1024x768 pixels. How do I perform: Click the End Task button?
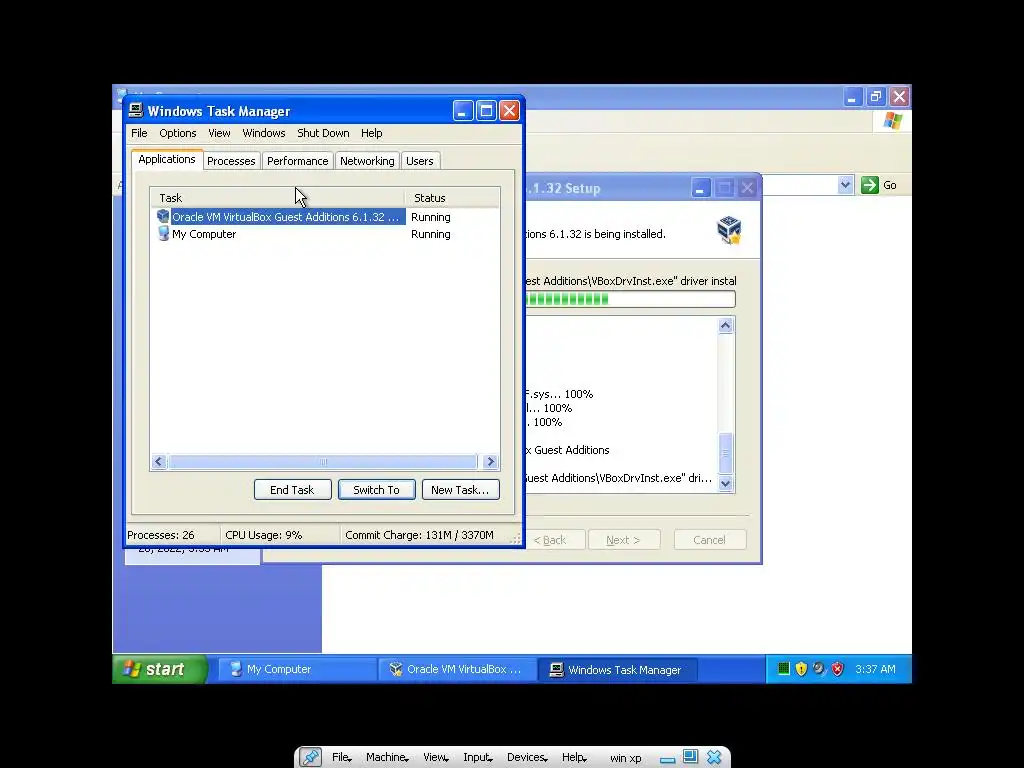(x=293, y=490)
